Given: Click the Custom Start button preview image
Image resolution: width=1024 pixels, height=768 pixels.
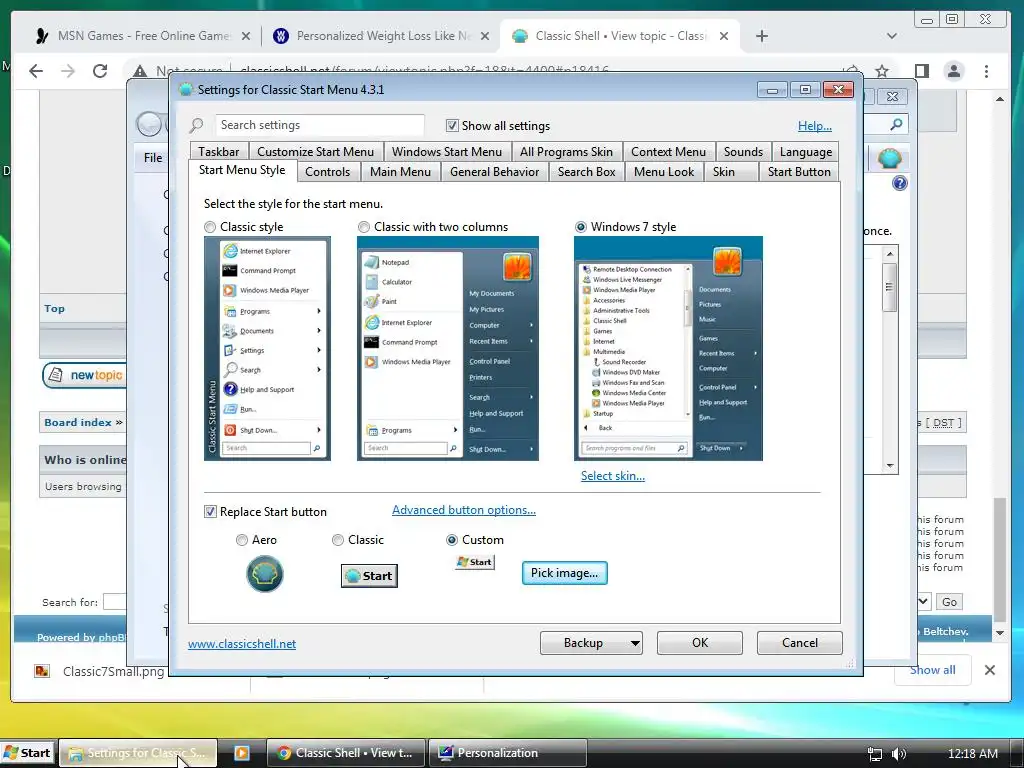Looking at the screenshot, I should pyautogui.click(x=475, y=562).
